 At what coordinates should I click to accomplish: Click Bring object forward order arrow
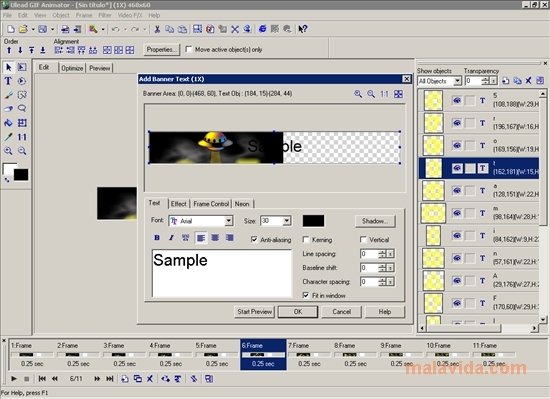pos(9,50)
